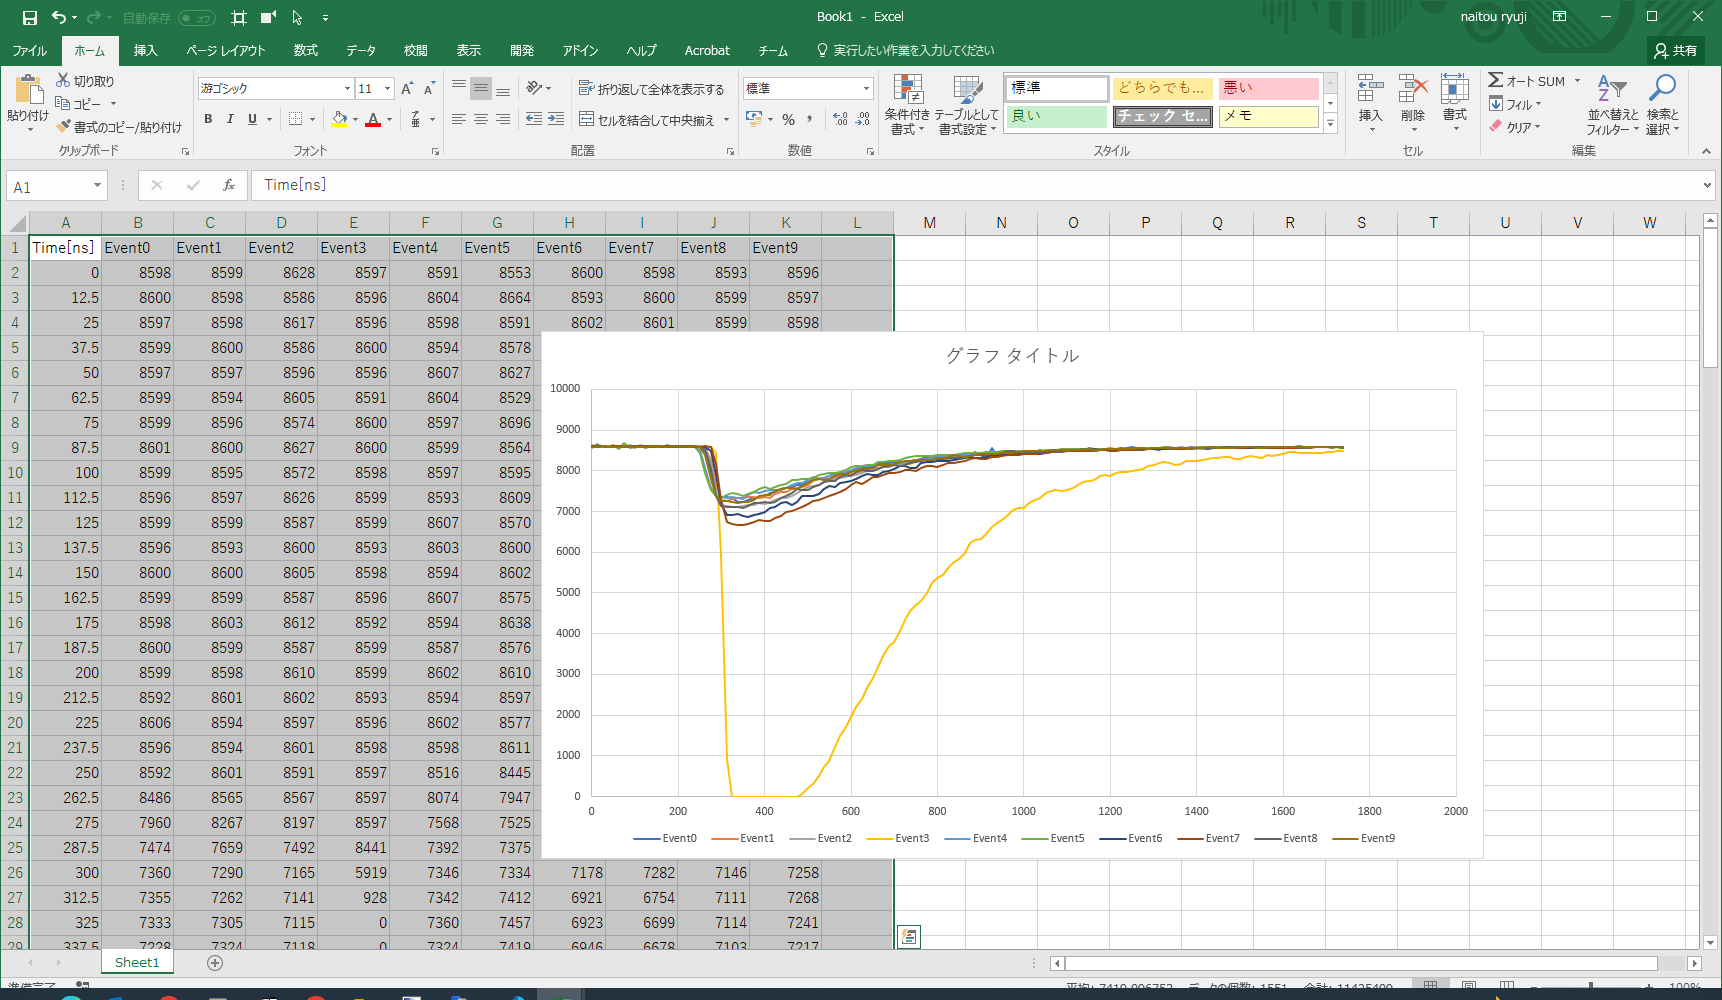
Task: Open the Insert (挿入) ribbon tab
Action: pos(146,50)
